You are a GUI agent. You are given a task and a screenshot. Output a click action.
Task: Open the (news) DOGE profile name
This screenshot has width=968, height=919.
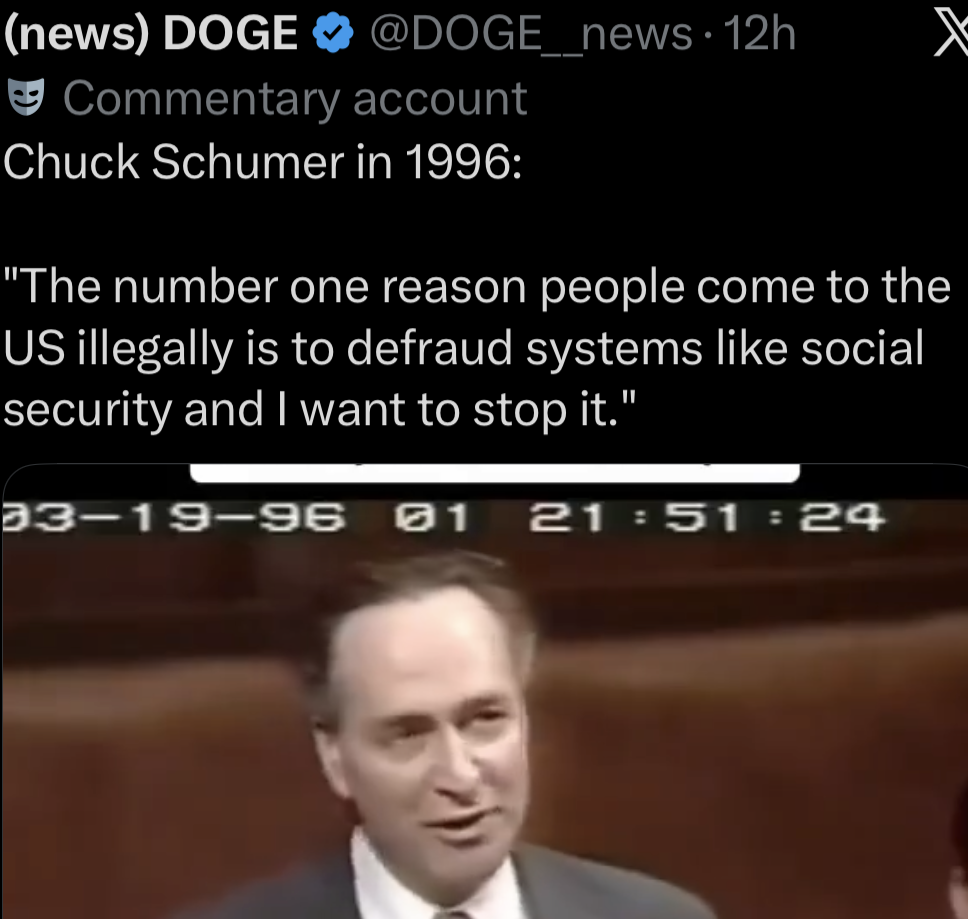(151, 34)
